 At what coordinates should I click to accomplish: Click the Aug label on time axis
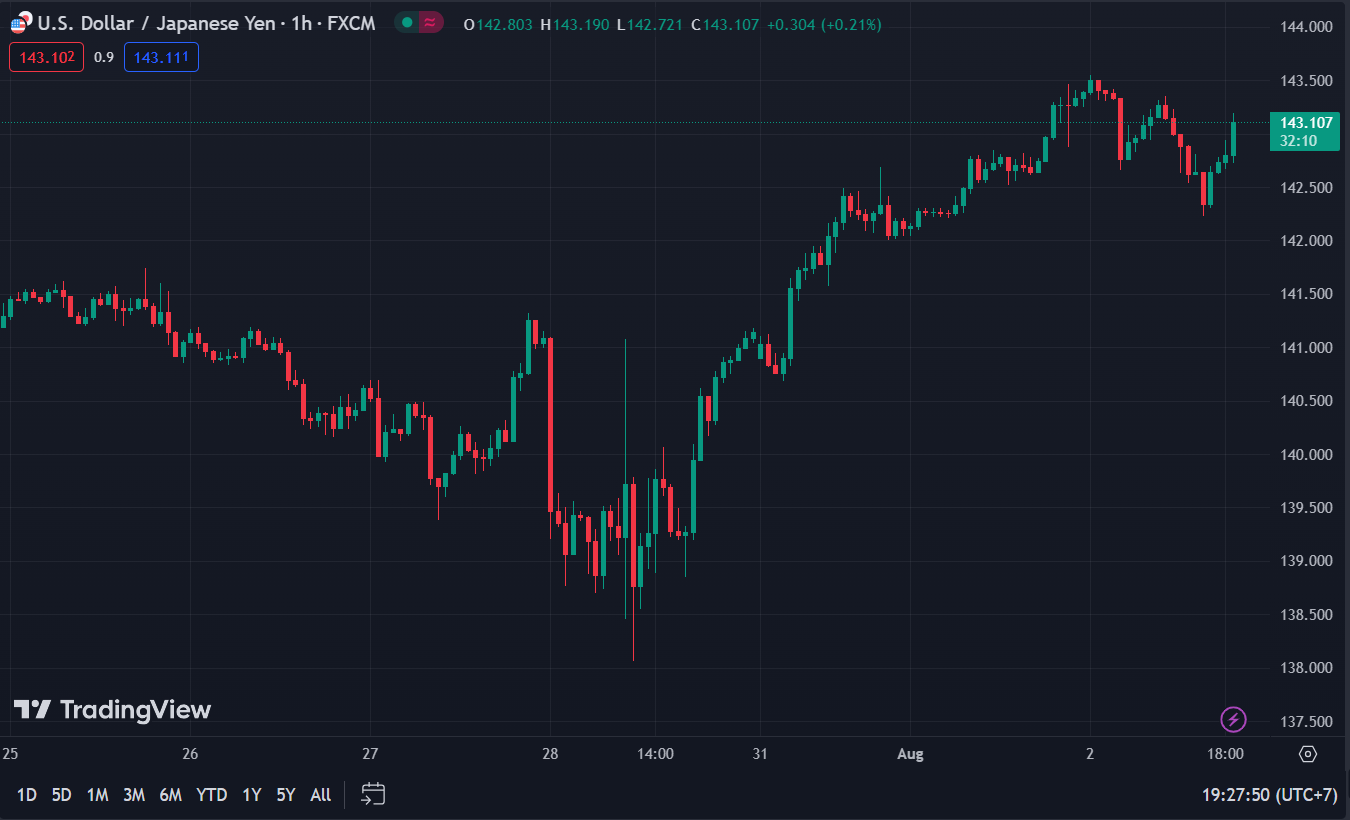(x=910, y=754)
